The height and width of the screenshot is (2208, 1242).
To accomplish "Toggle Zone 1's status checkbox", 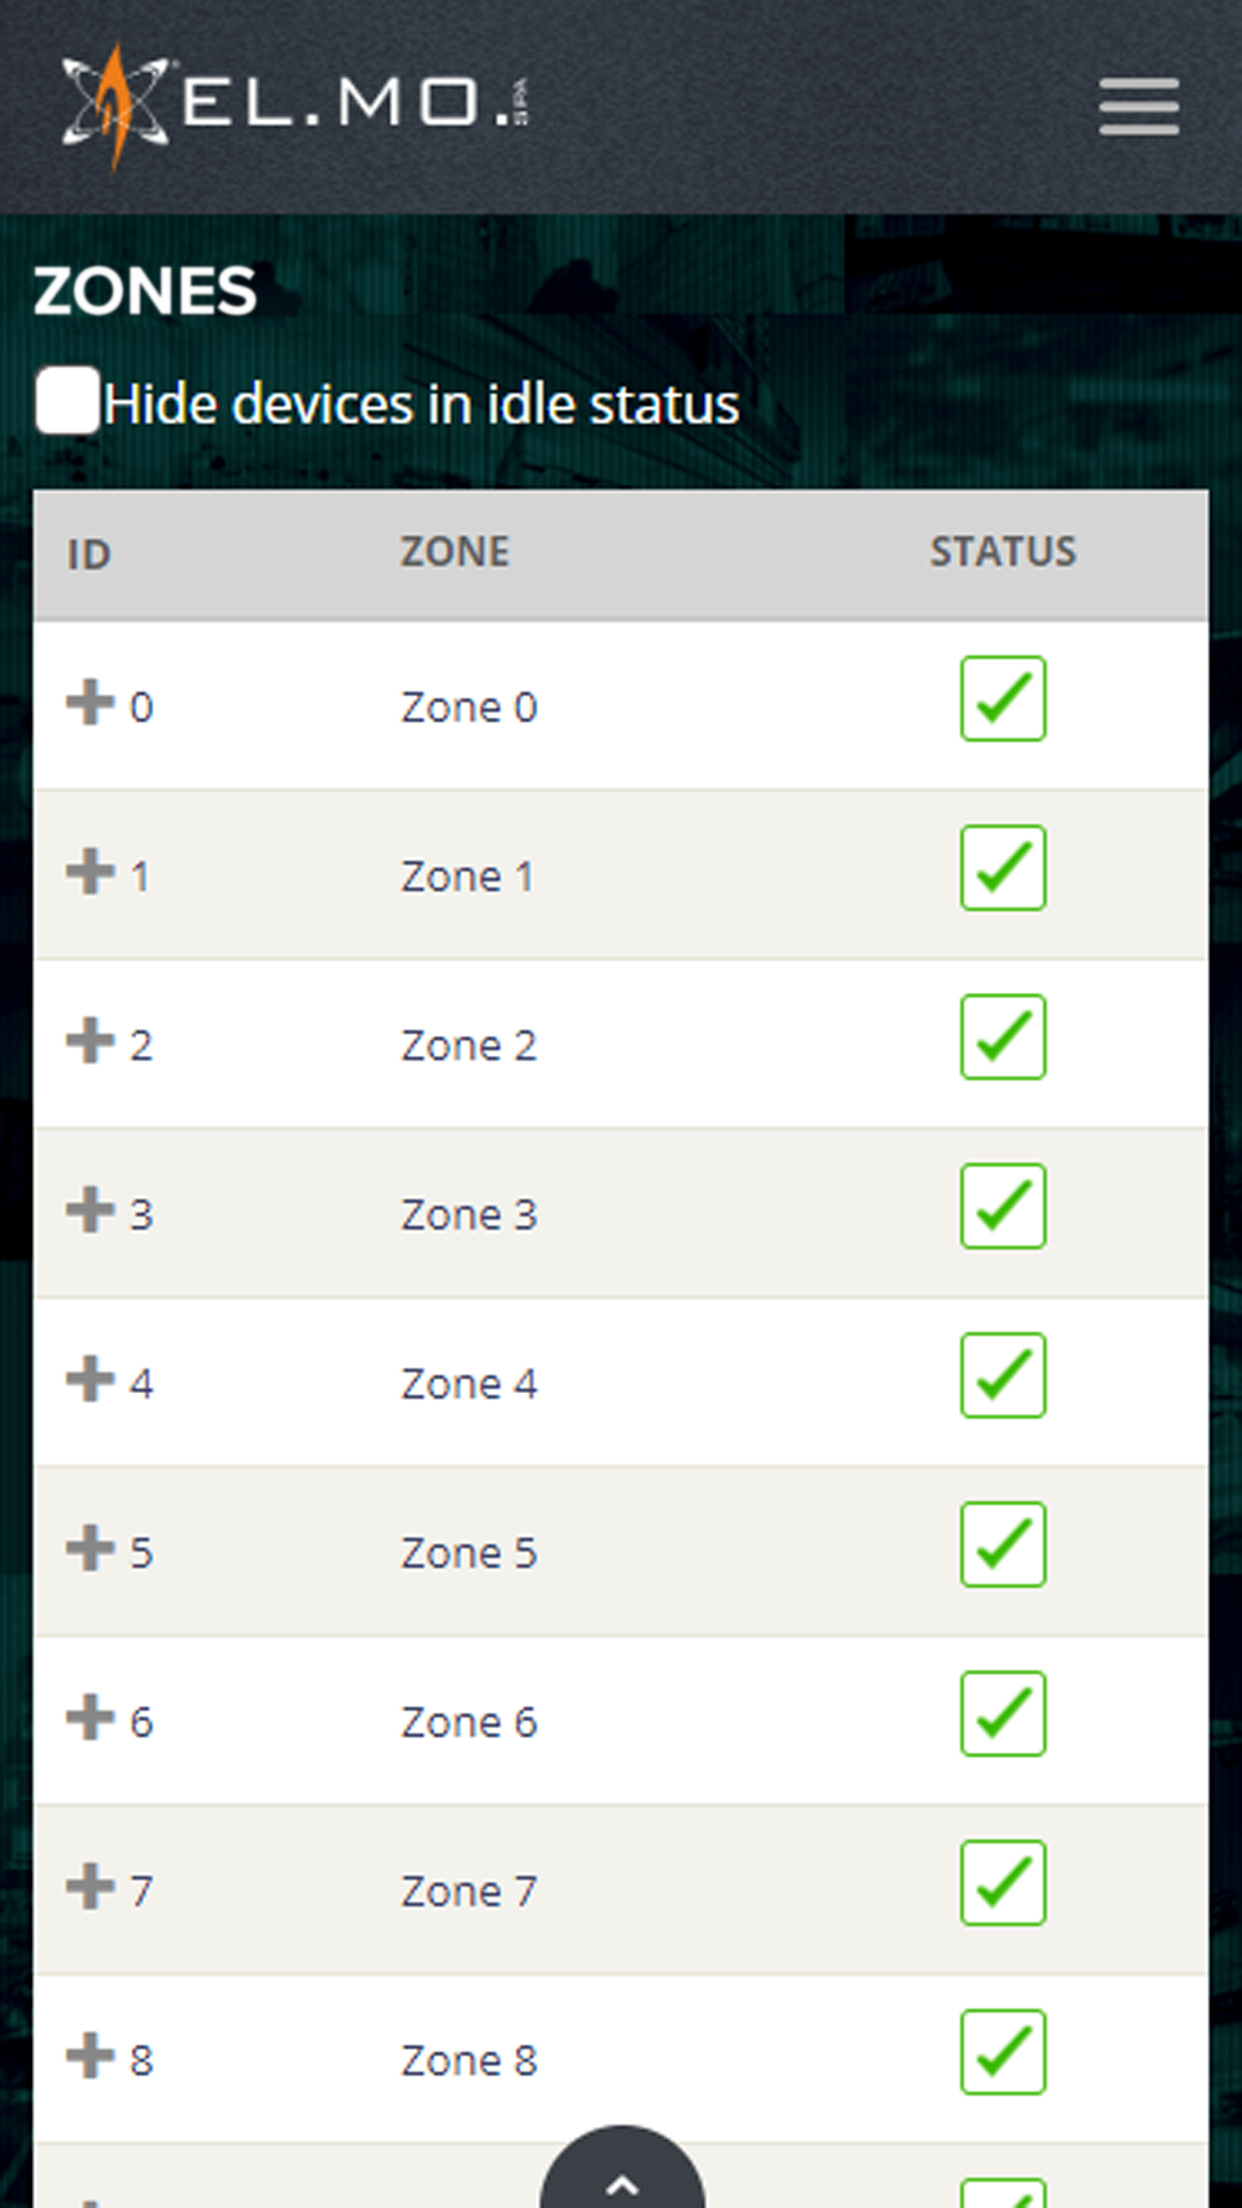I will pos(1003,867).
